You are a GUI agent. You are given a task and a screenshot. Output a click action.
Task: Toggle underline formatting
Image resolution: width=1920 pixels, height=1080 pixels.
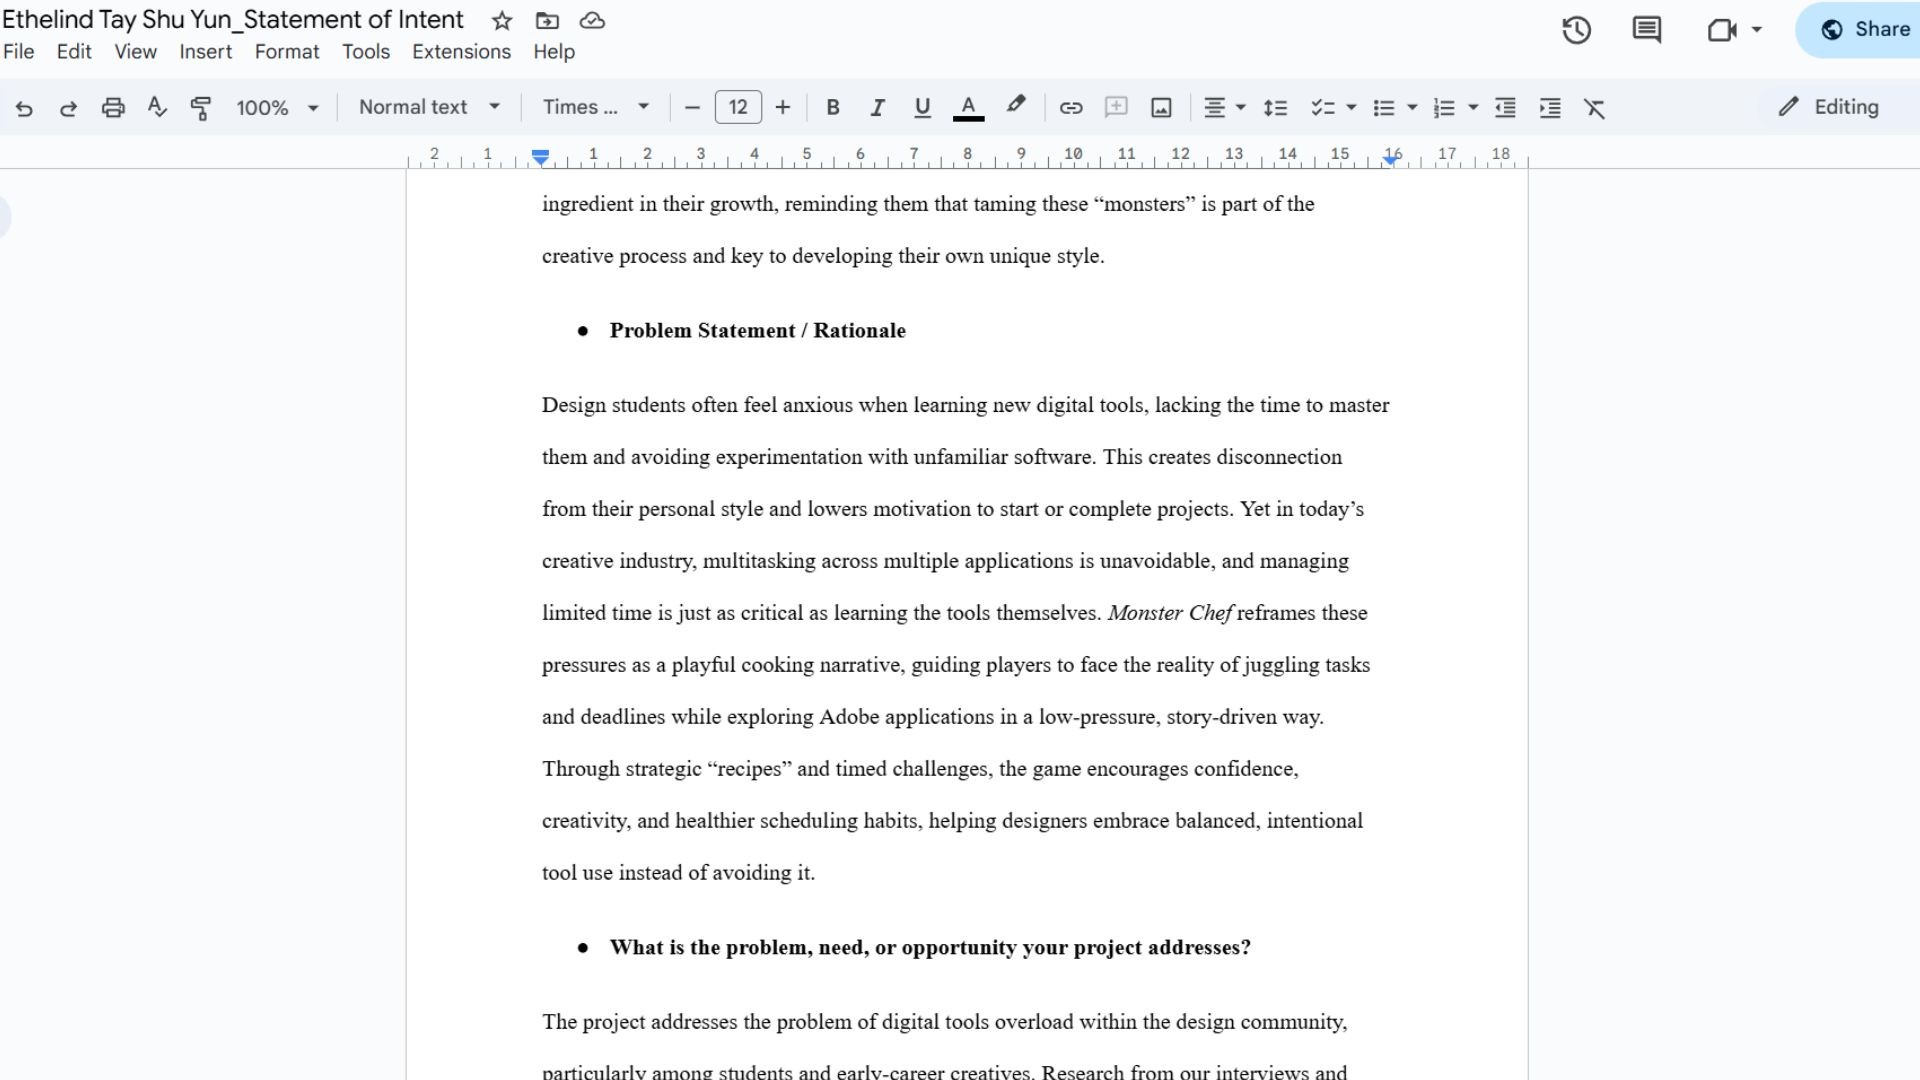point(922,108)
